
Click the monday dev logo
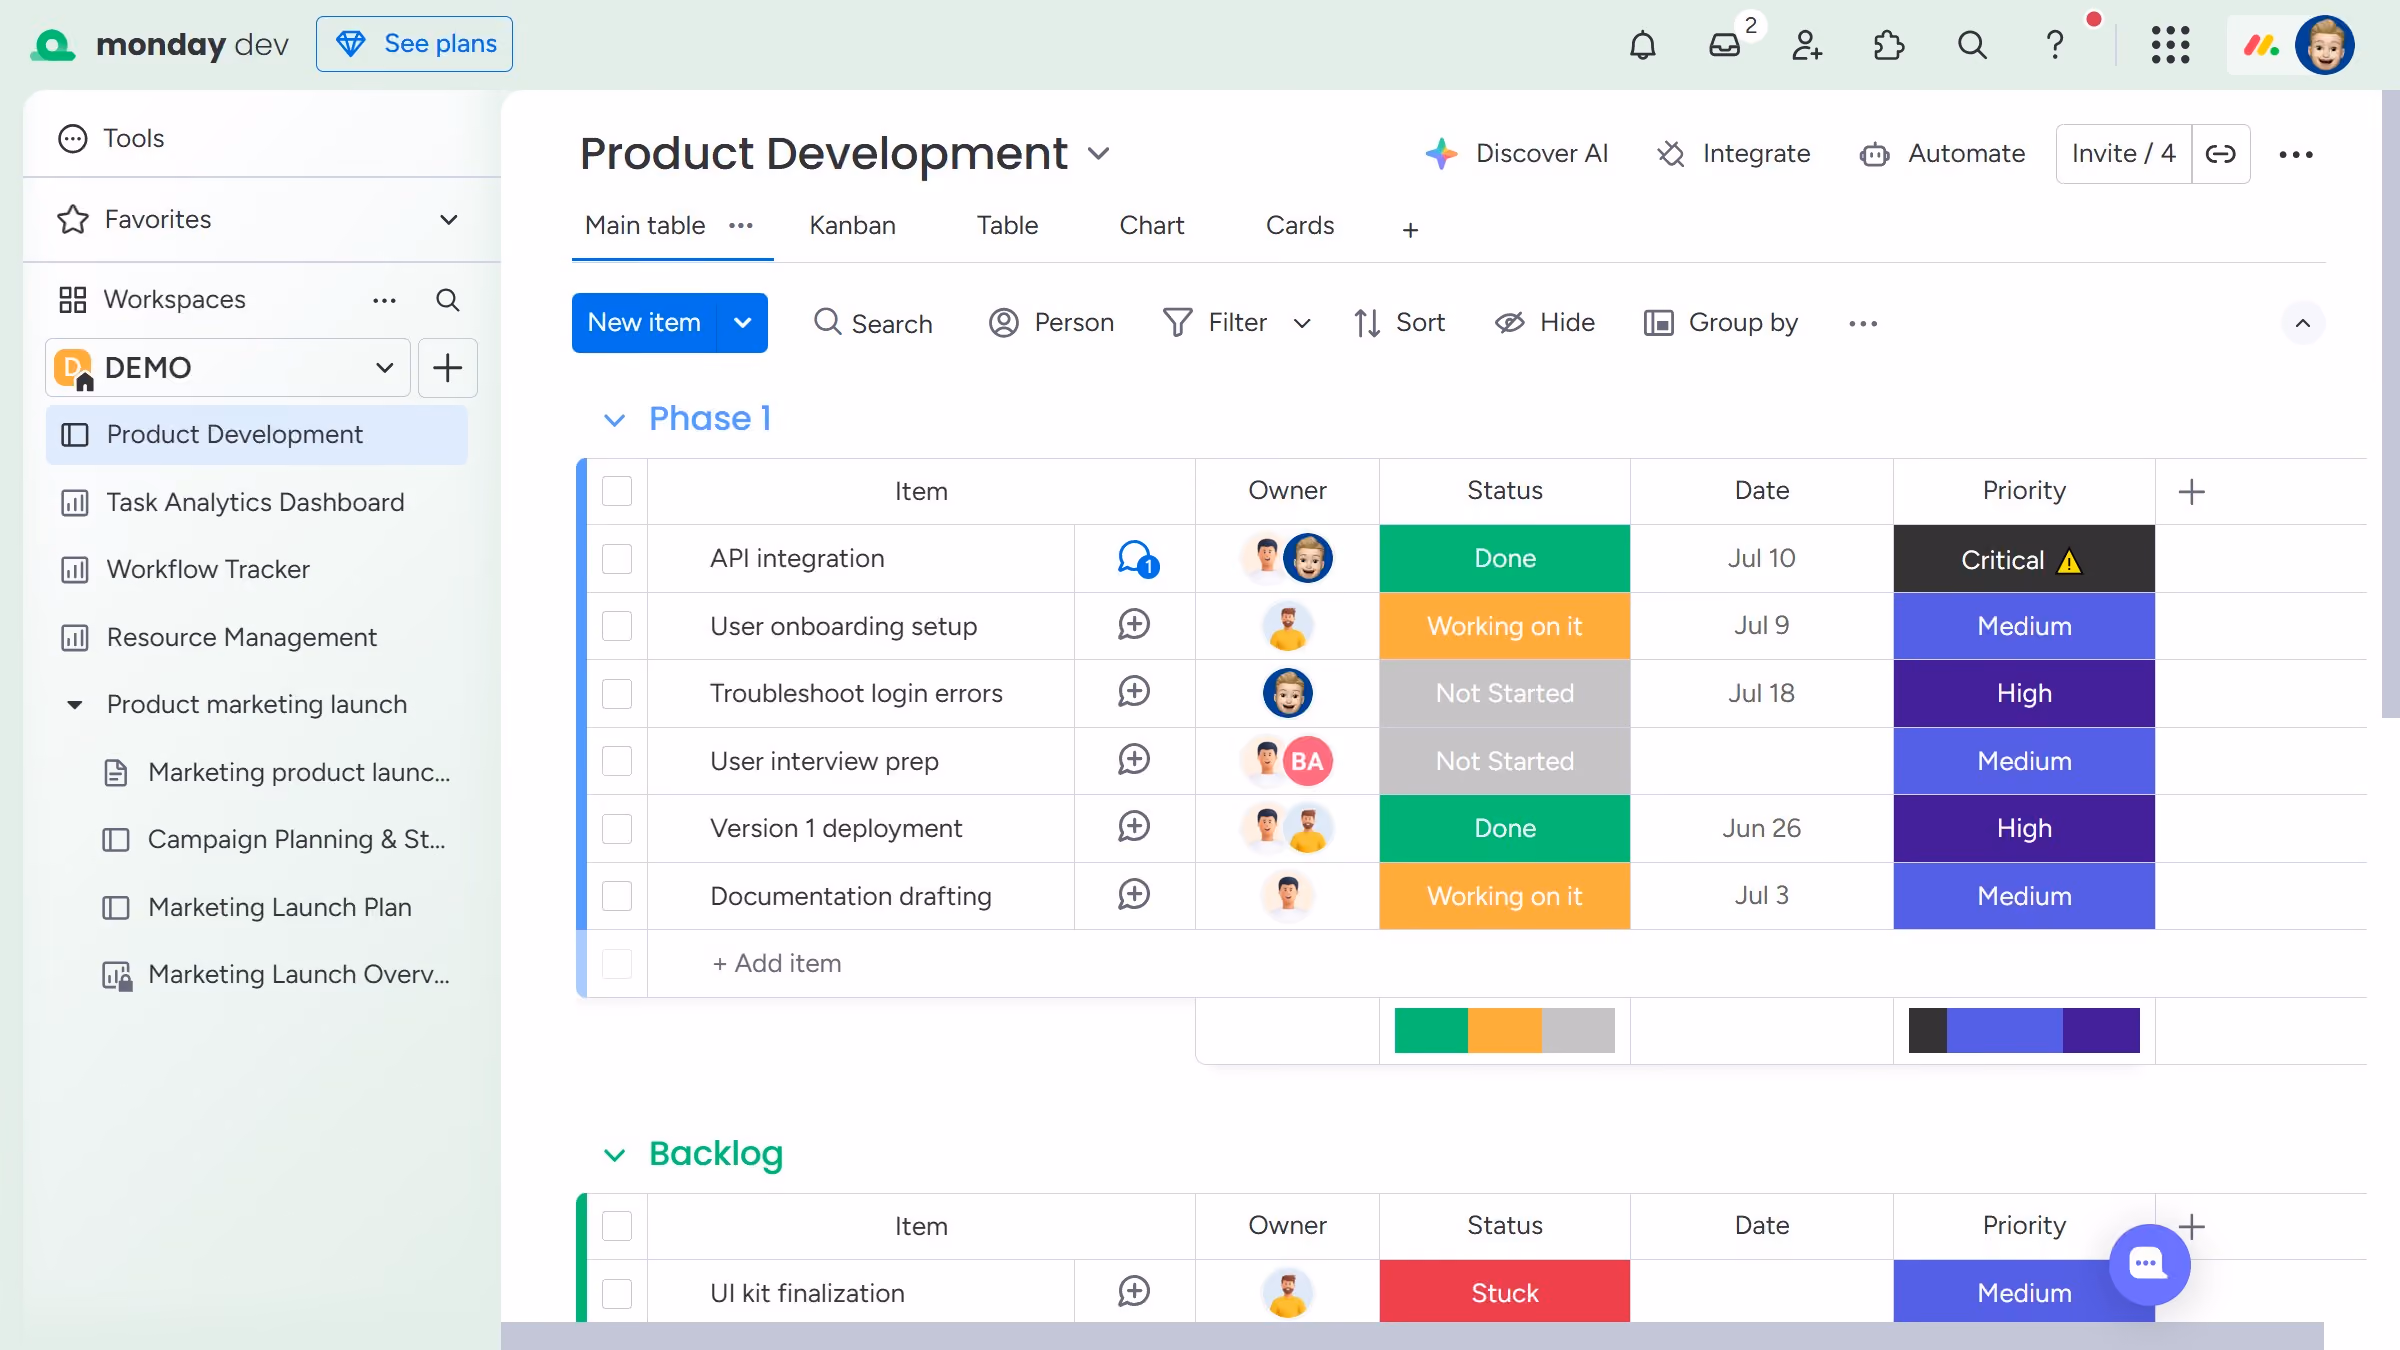[x=160, y=44]
